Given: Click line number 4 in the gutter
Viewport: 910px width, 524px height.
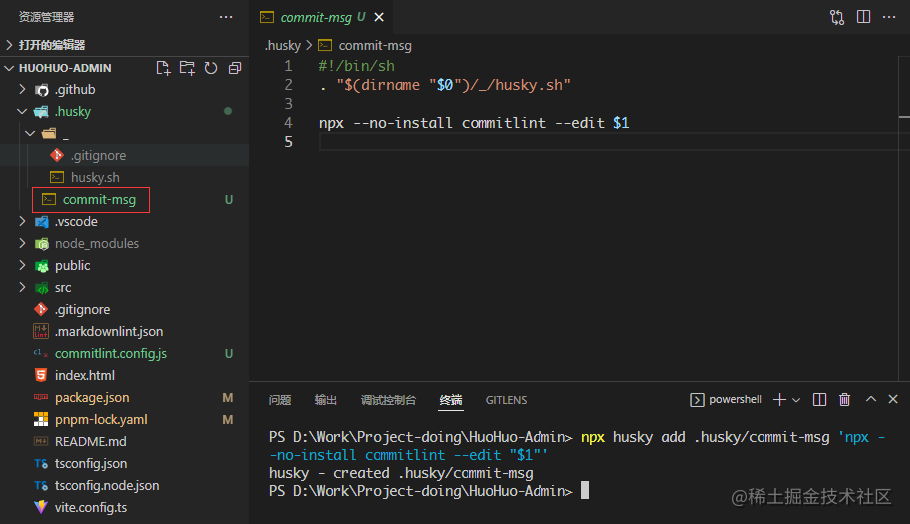Looking at the screenshot, I should pos(288,123).
